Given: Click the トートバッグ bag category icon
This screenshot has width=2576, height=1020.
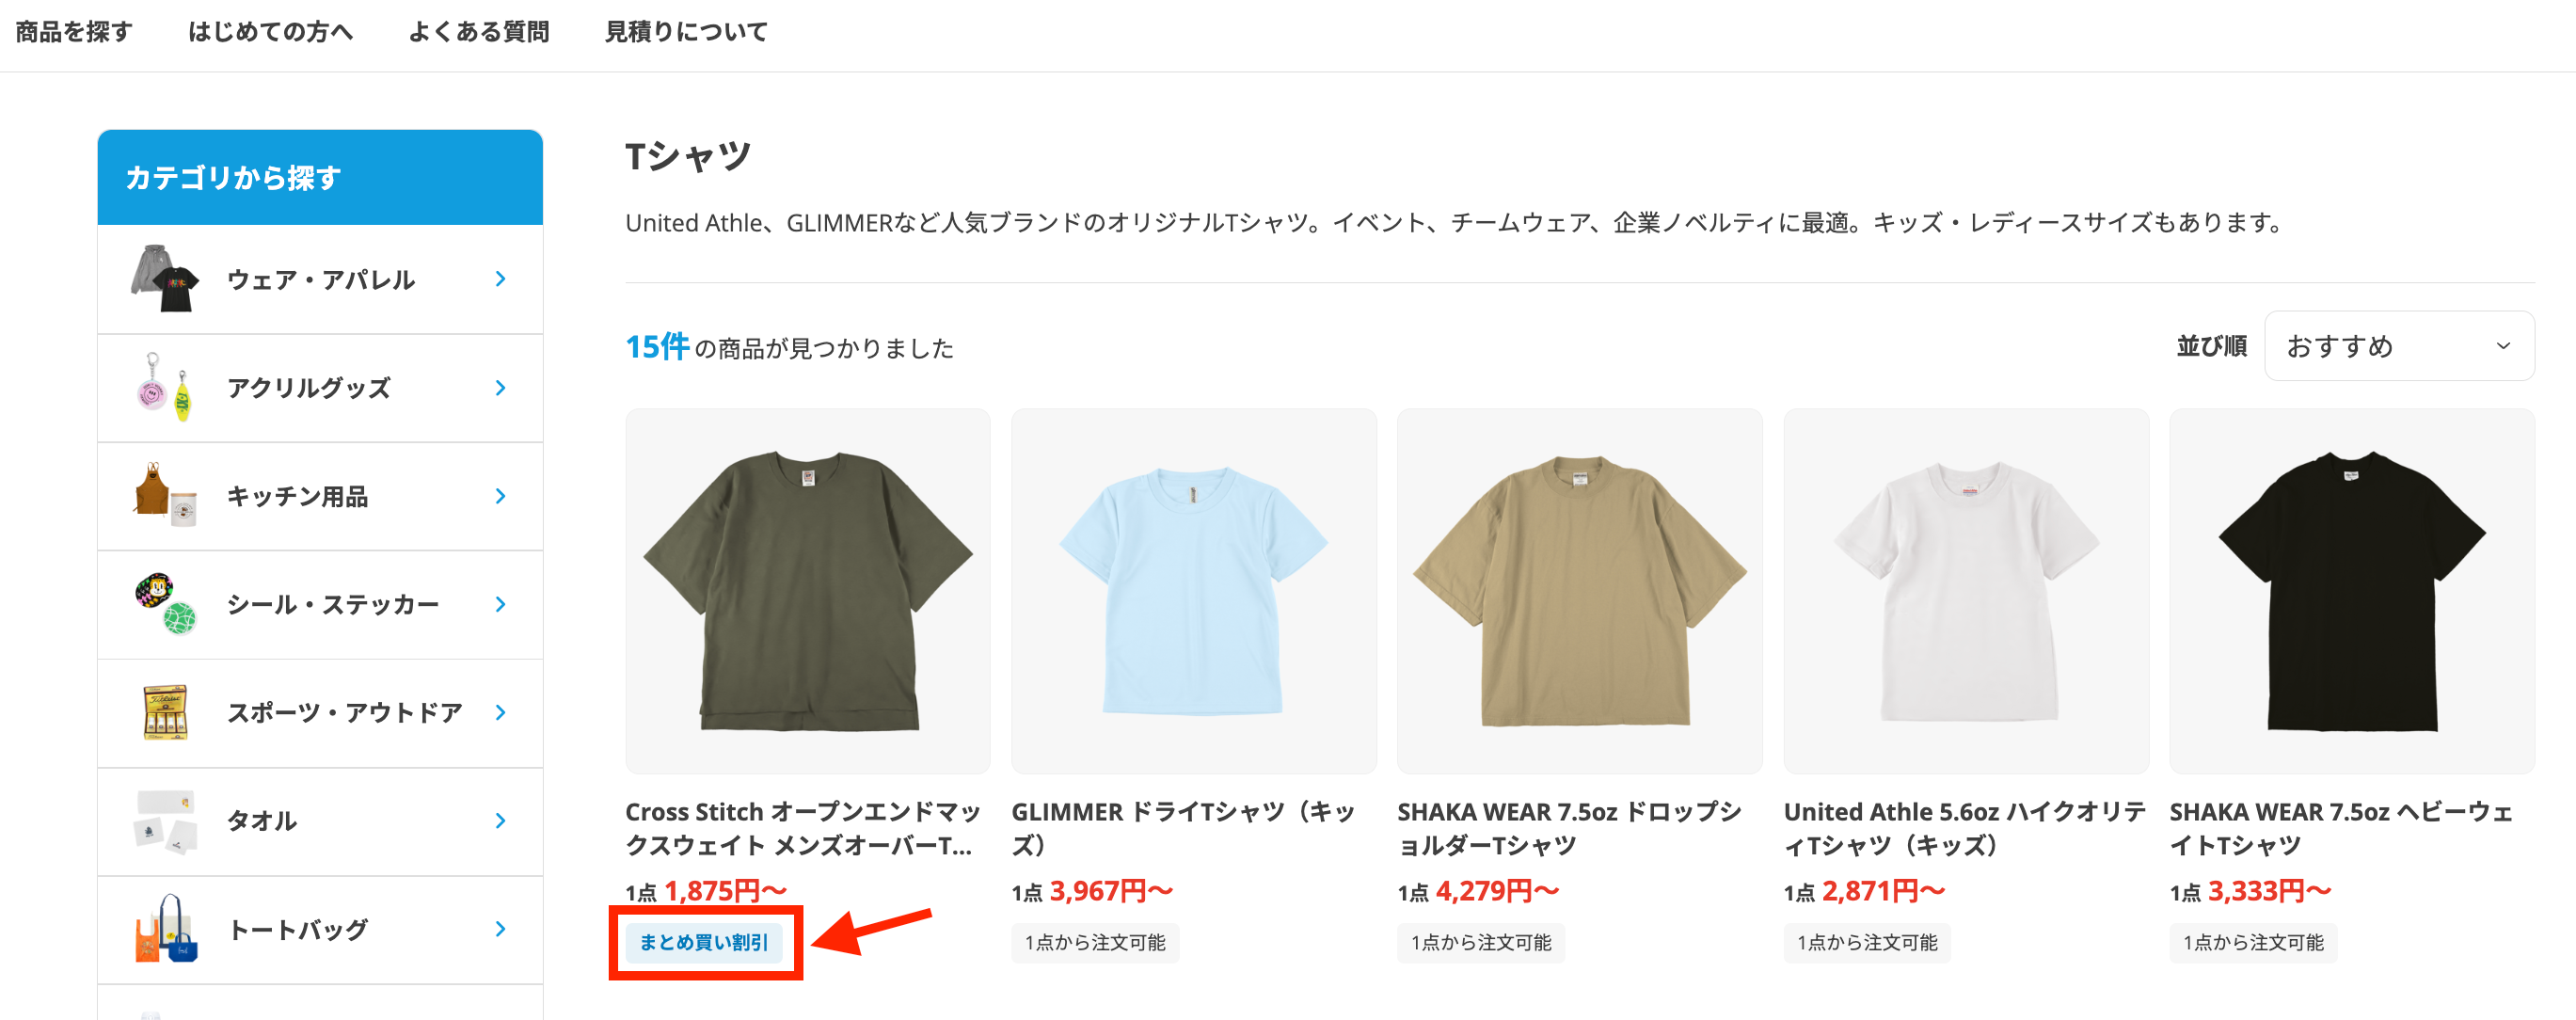Looking at the screenshot, I should (x=165, y=928).
